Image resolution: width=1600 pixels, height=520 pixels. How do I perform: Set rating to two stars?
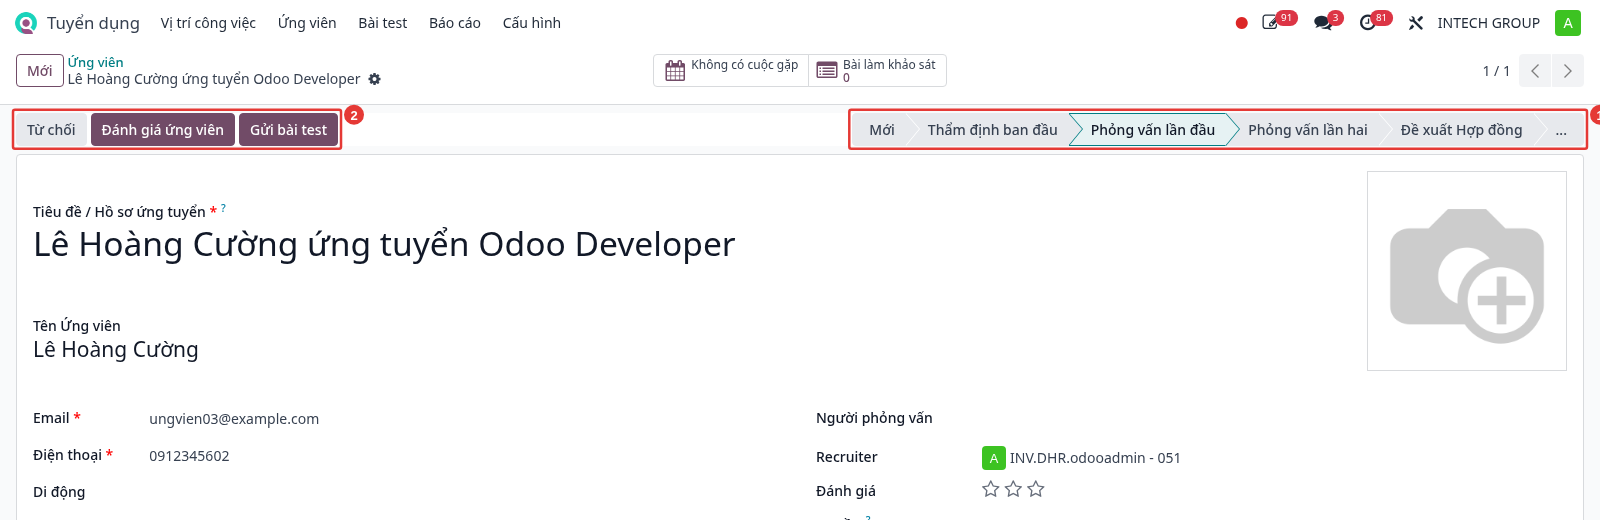[x=1013, y=489]
